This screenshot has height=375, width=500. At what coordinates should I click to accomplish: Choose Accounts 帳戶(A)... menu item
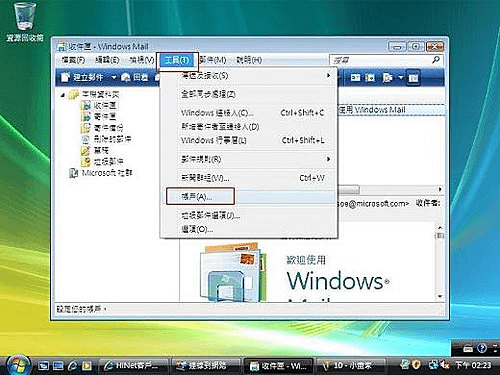click(x=249, y=197)
